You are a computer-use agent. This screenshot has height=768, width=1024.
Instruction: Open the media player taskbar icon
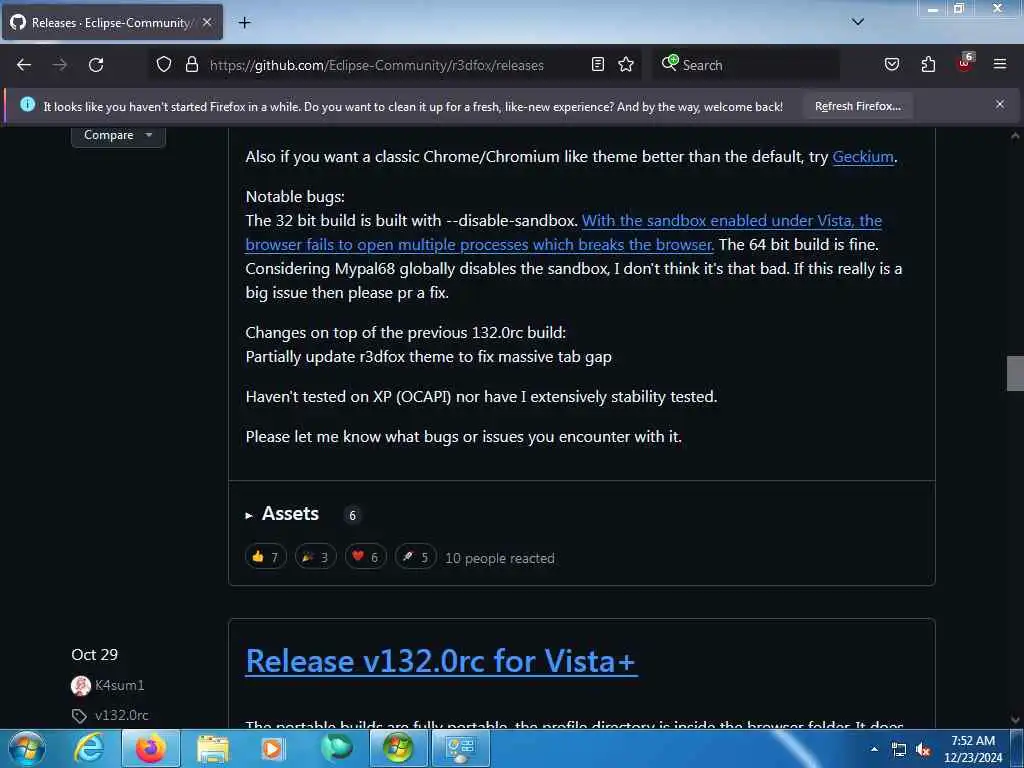(x=273, y=748)
